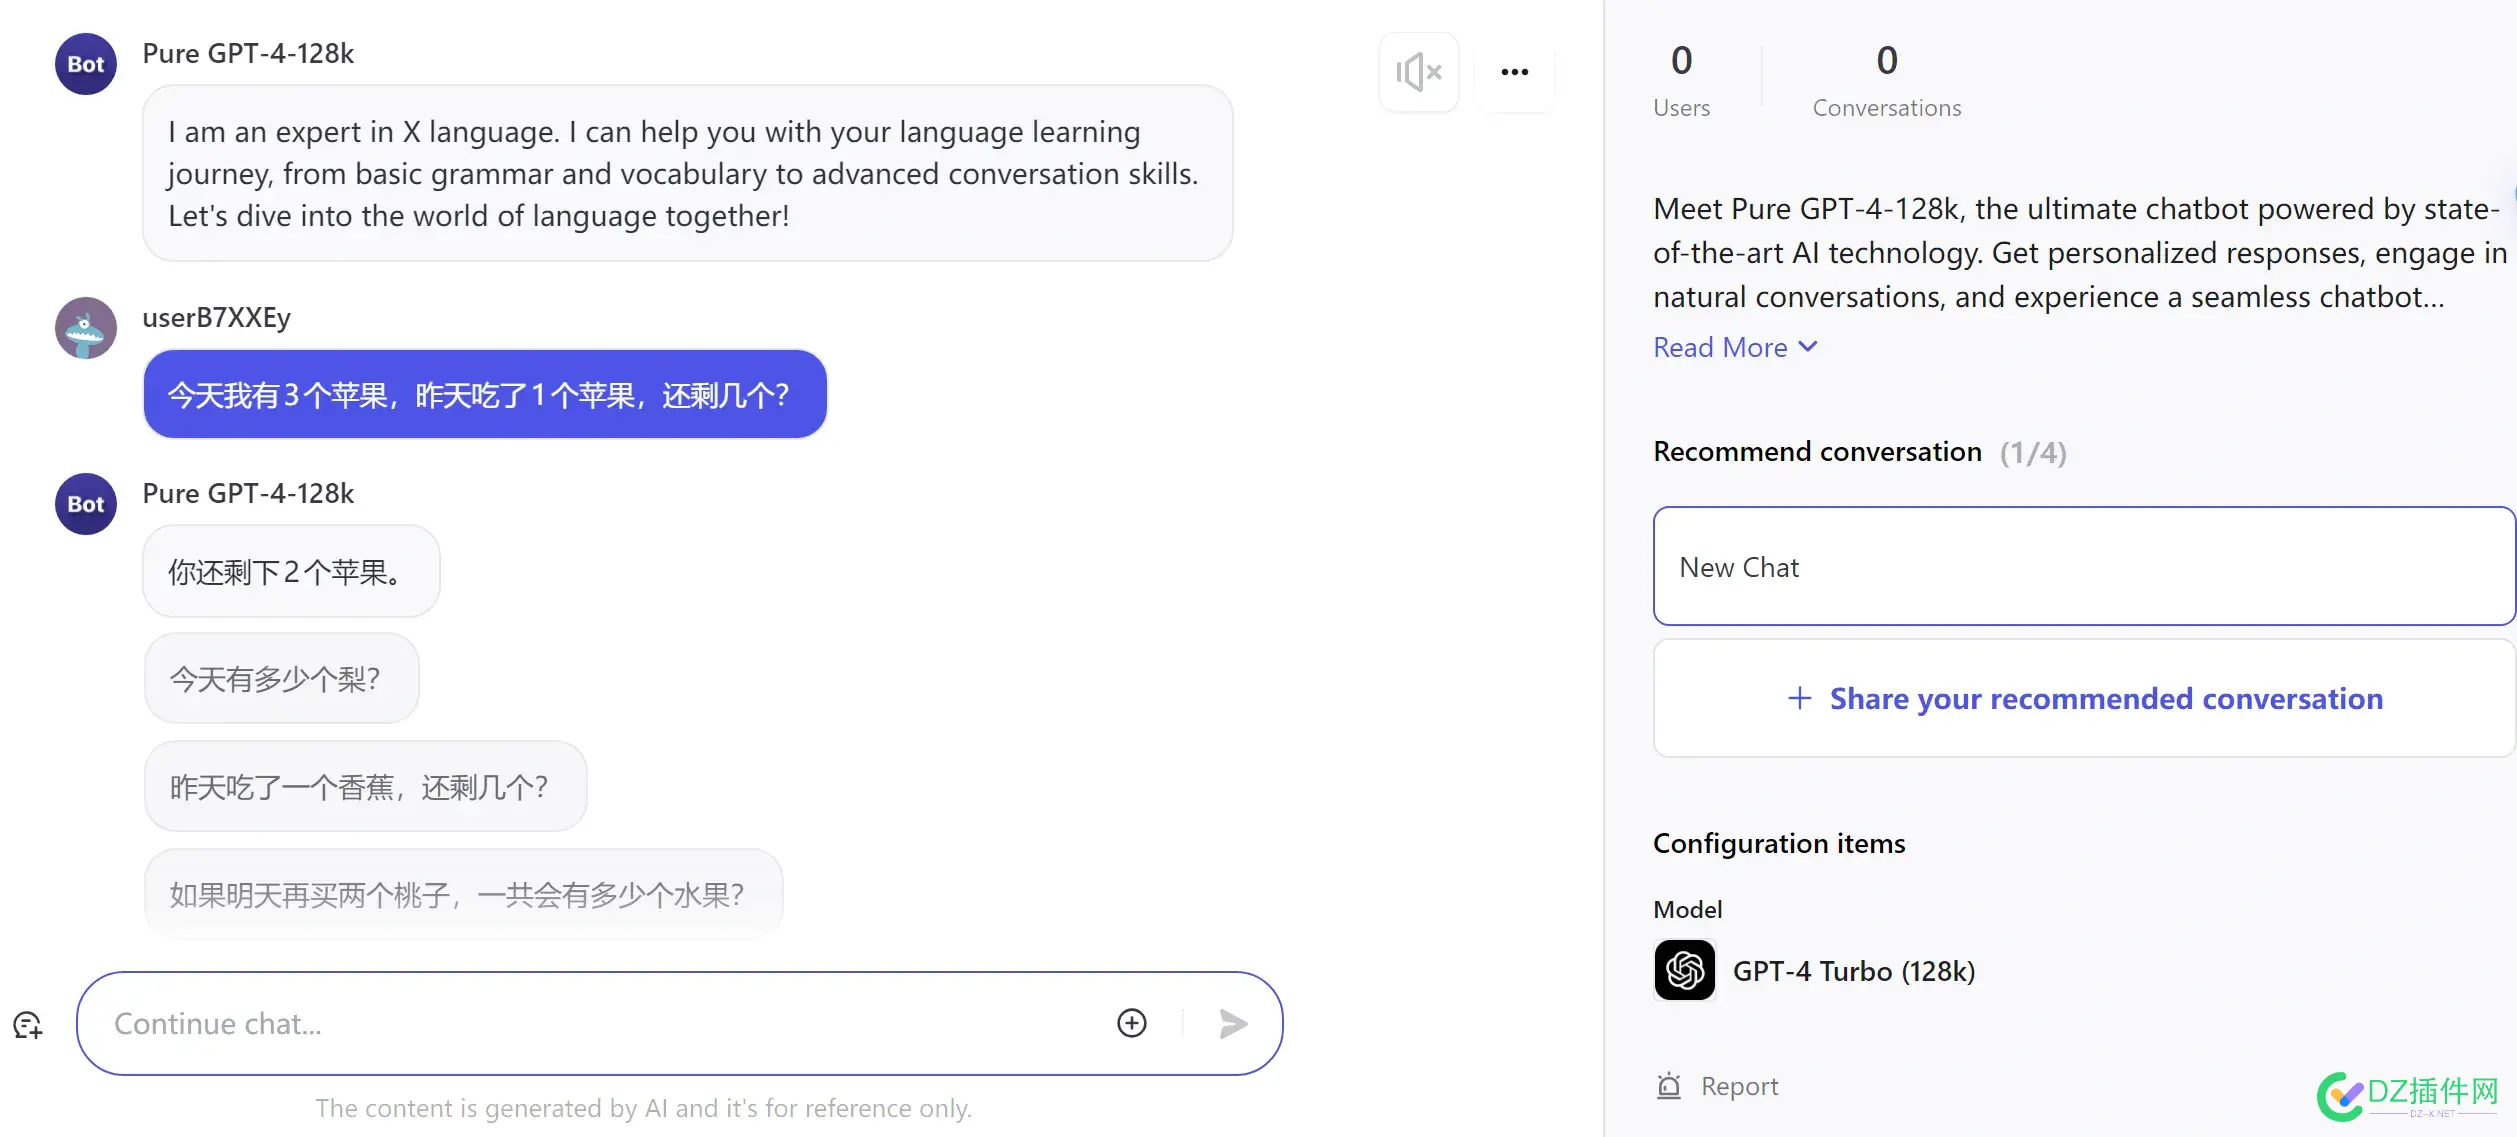This screenshot has width=2517, height=1137.
Task: Click the GPT-4 Turbo OpenAI logo icon
Action: click(x=1684, y=970)
